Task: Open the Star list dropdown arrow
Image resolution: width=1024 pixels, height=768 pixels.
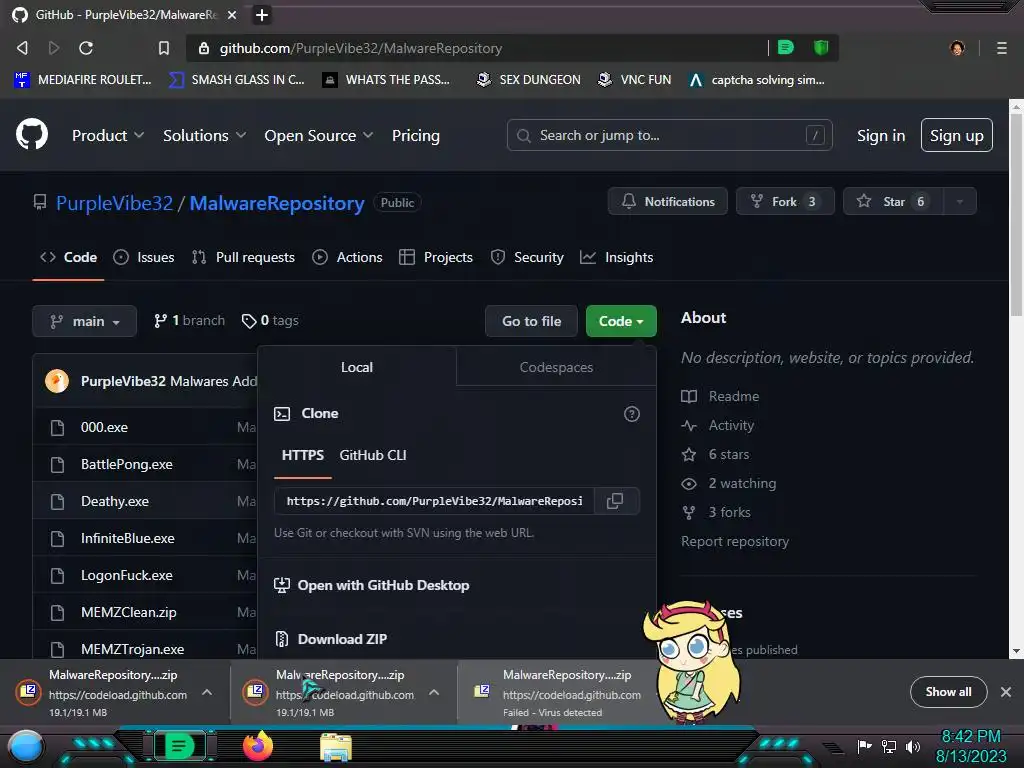Action: tap(960, 201)
